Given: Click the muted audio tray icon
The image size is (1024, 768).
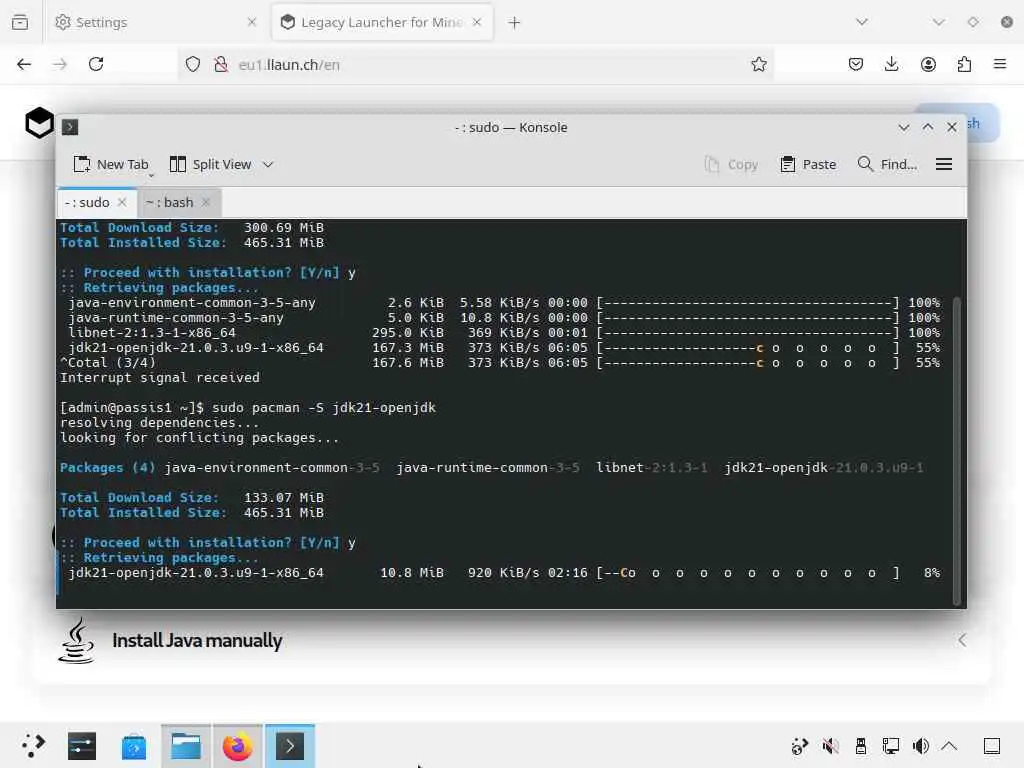Looking at the screenshot, I should coord(830,746).
